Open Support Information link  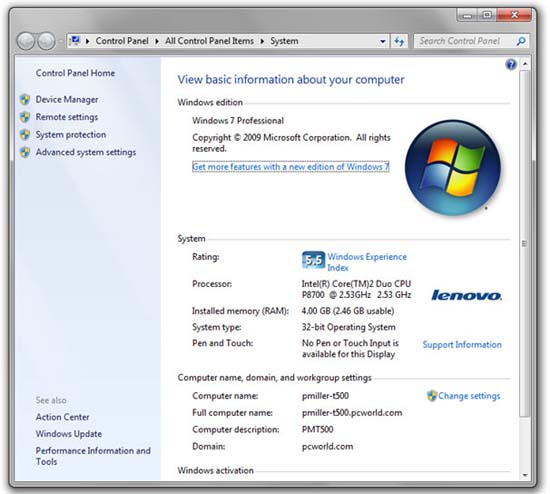[462, 345]
